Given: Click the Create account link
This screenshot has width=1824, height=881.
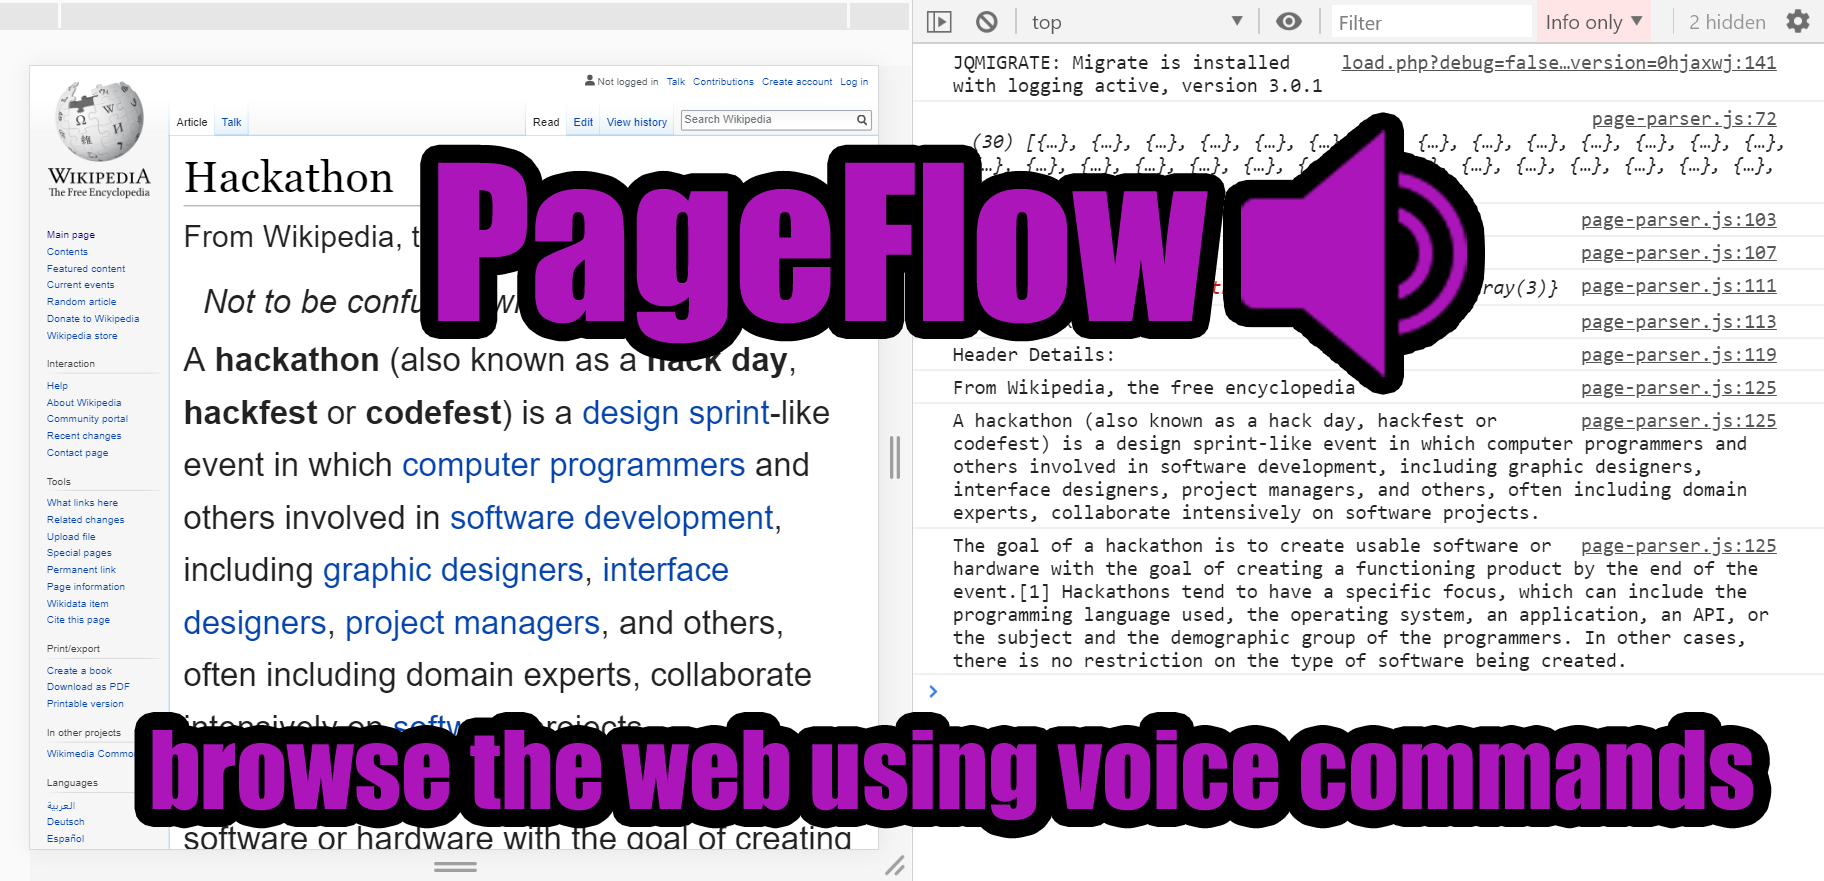Looking at the screenshot, I should coord(797,82).
